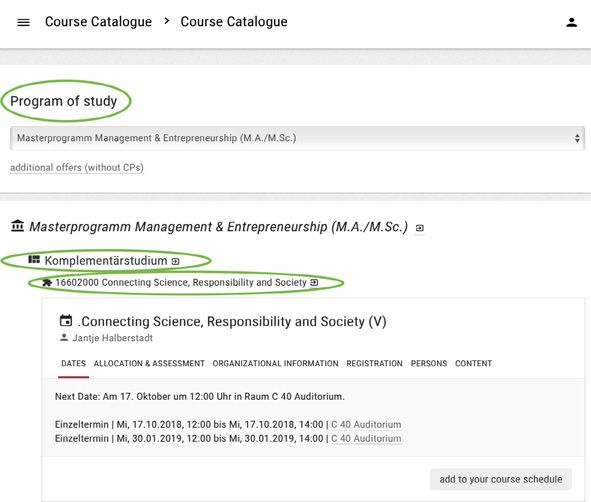Click the university building icon
Image resolution: width=591 pixels, height=502 pixels.
[17, 226]
